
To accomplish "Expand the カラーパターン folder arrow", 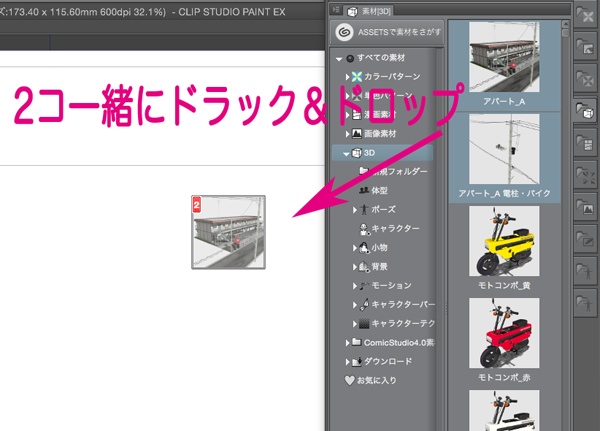I will click(347, 77).
